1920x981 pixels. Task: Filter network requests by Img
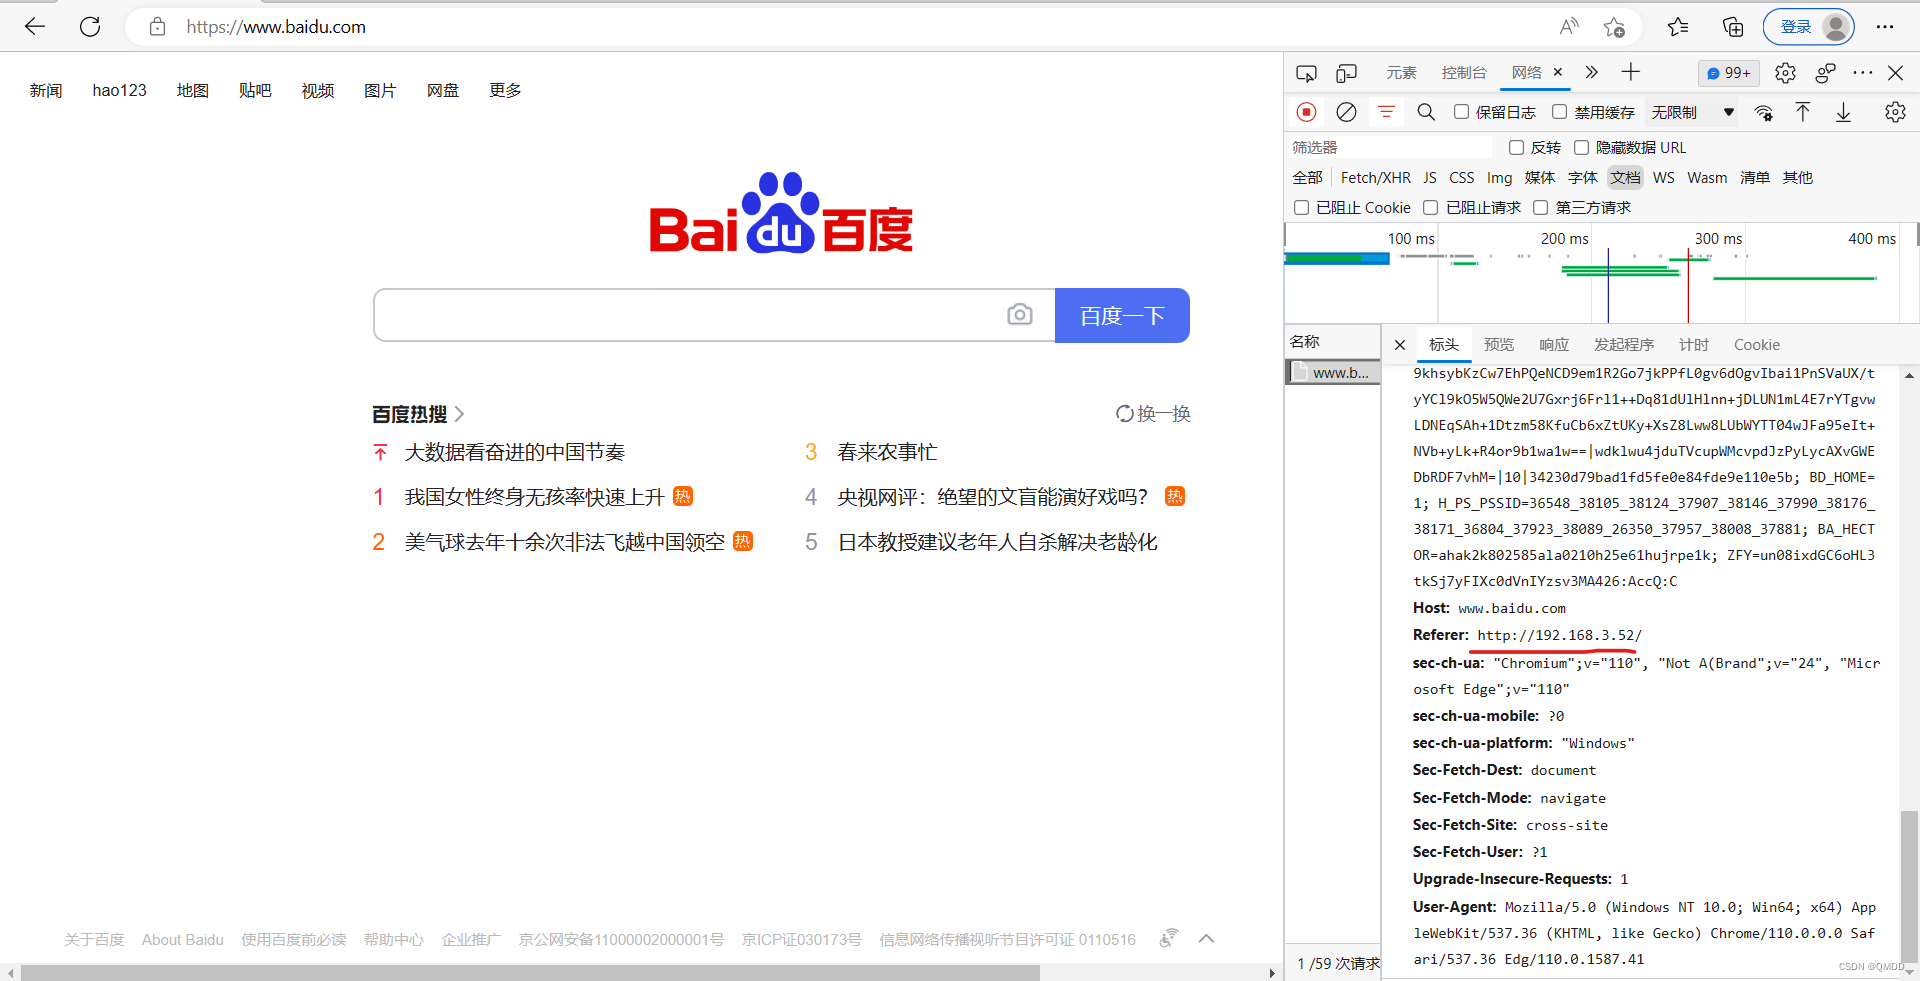(x=1499, y=178)
